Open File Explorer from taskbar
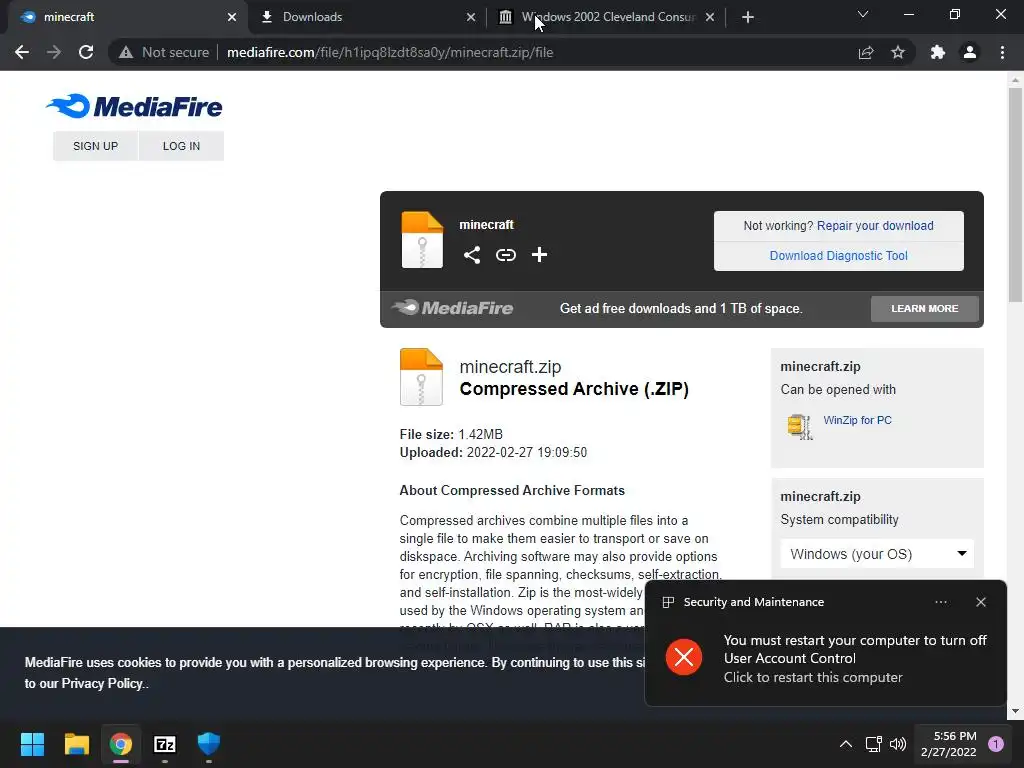Screen dimensions: 1024x768 click(x=76, y=744)
